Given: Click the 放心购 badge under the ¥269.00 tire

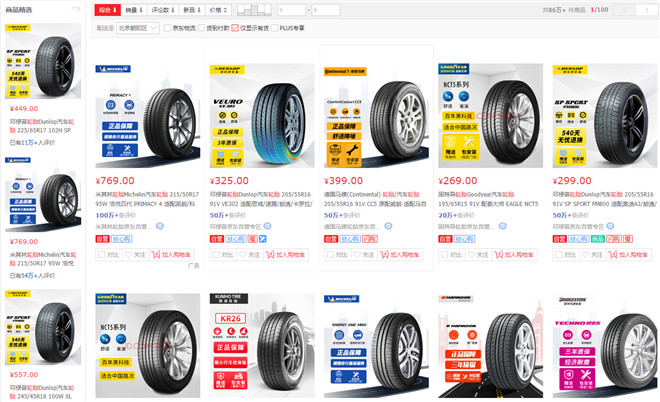Looking at the screenshot, I should click(x=465, y=239).
